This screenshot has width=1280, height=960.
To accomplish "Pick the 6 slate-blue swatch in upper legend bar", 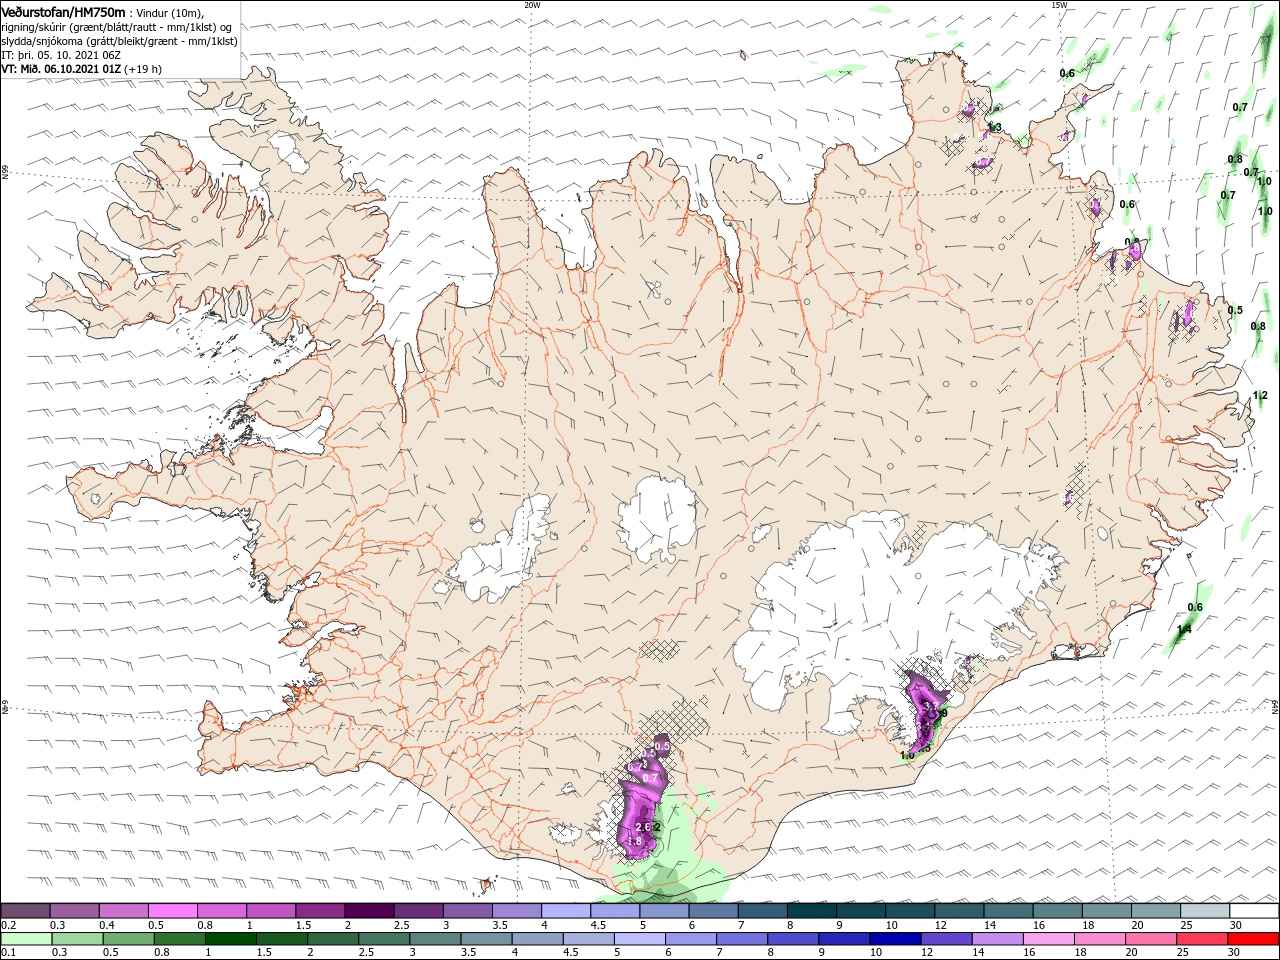I will pos(714,911).
